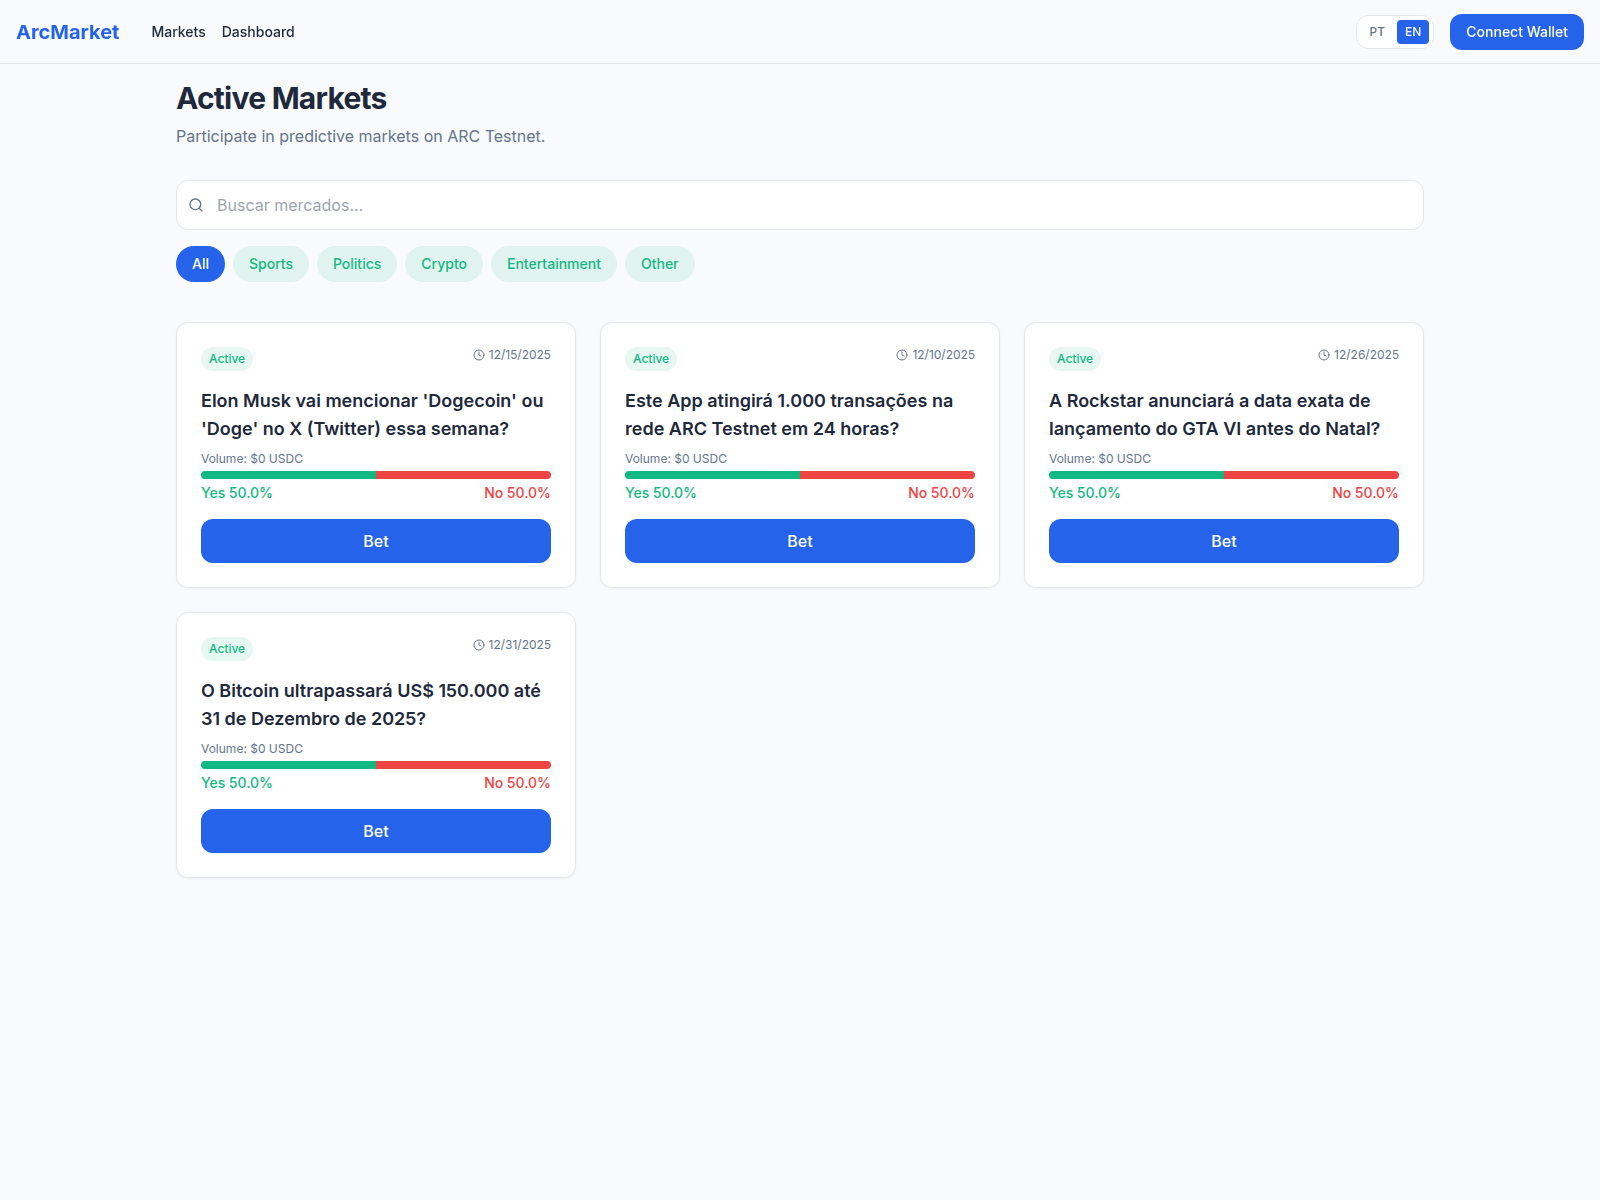Click No 50.0% on the Dogecoin card

tap(517, 493)
